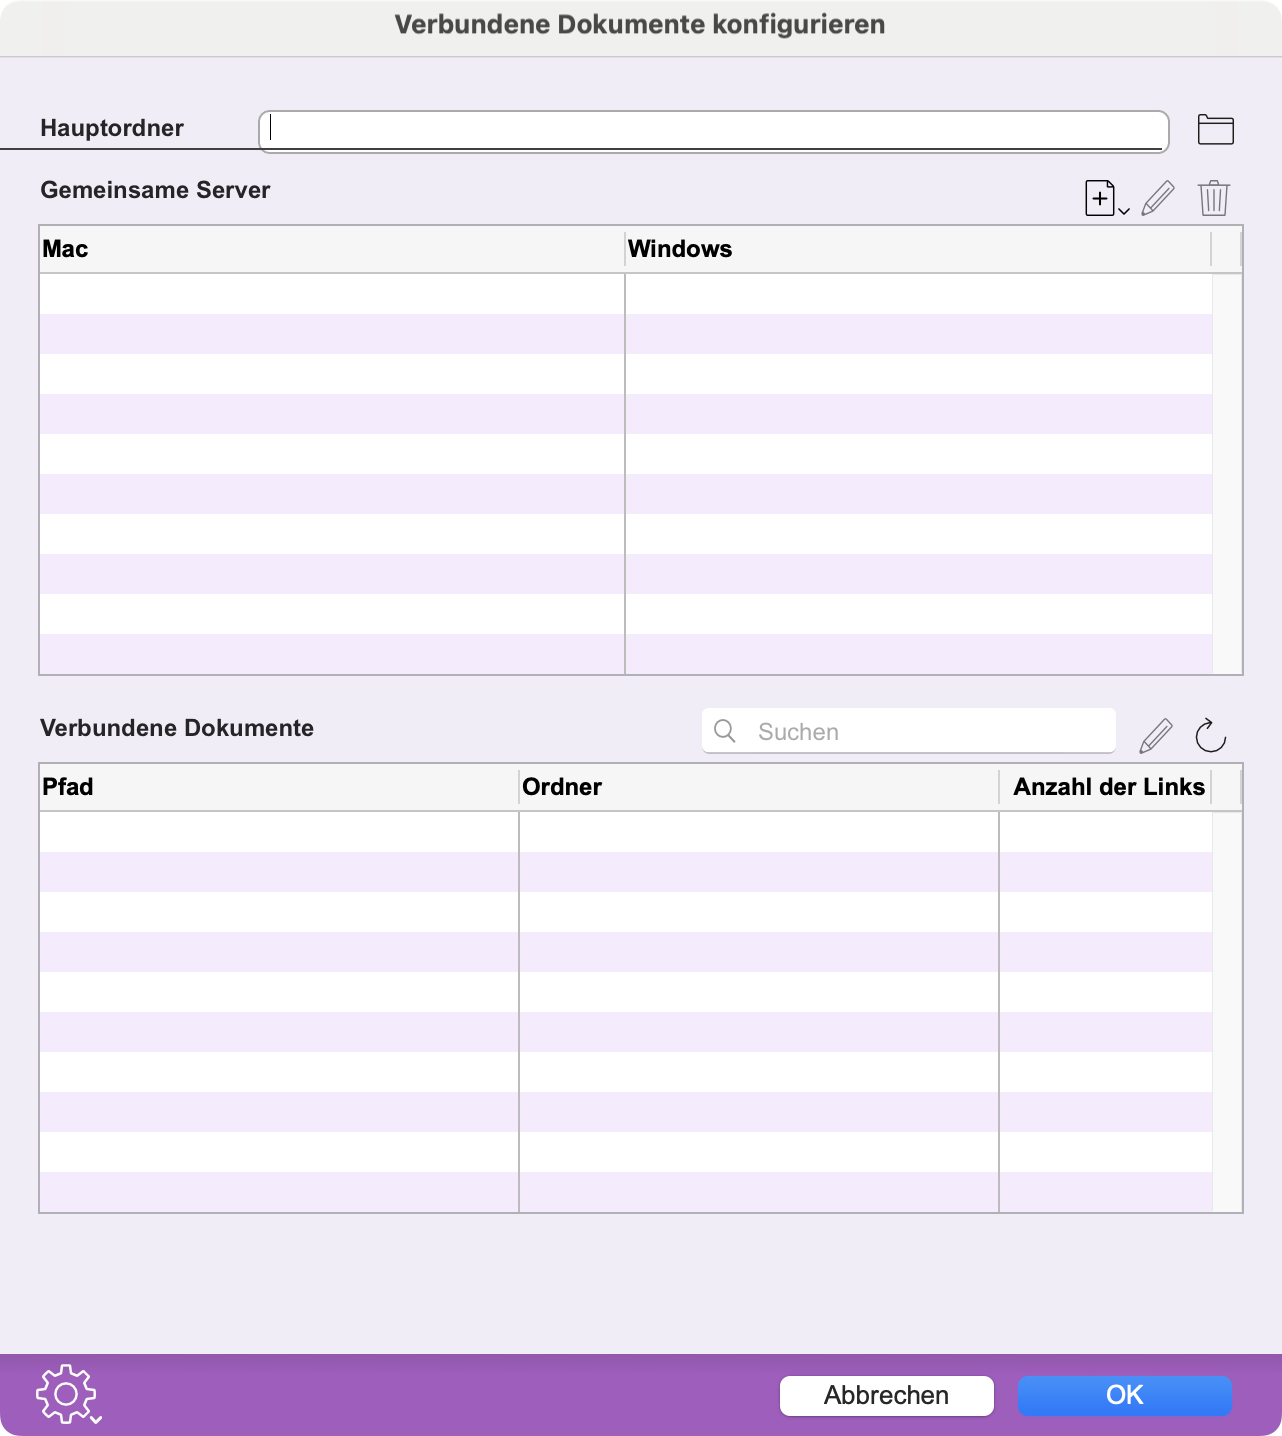Sort by Ordner column header
The width and height of the screenshot is (1282, 1436).
(x=759, y=787)
